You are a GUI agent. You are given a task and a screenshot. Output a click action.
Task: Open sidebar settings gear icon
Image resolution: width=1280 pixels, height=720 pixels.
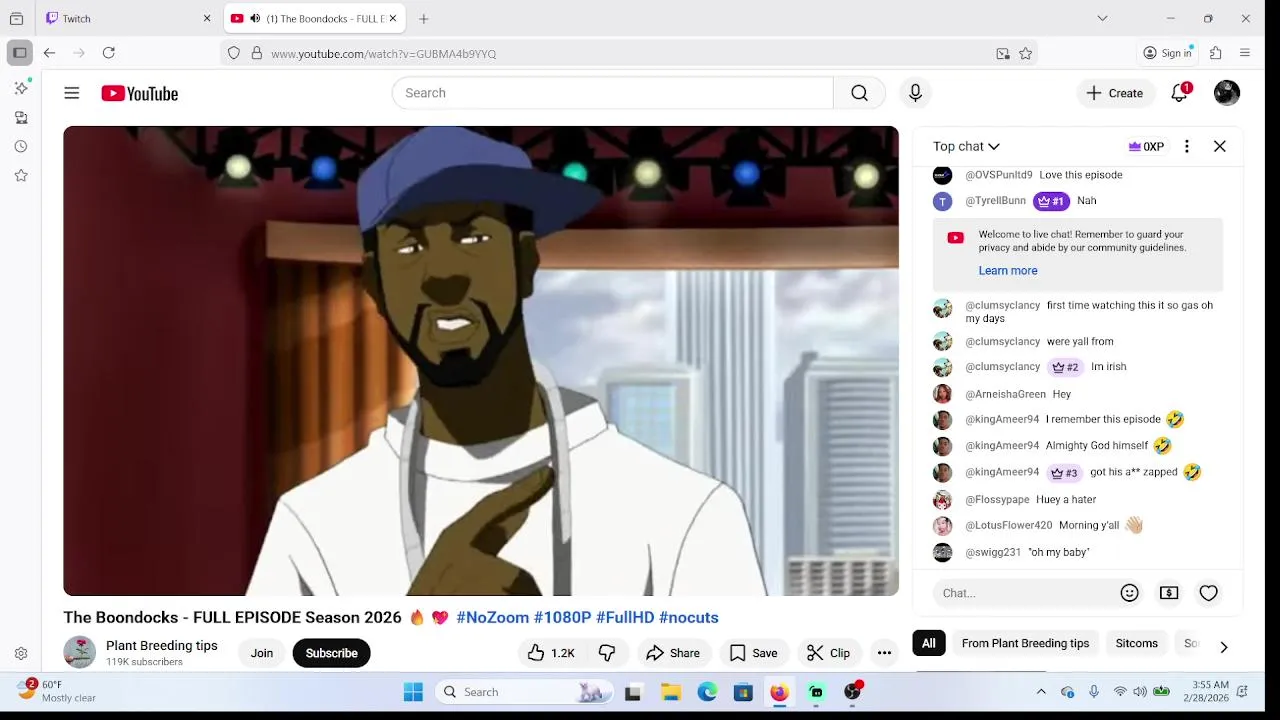pyautogui.click(x=21, y=653)
